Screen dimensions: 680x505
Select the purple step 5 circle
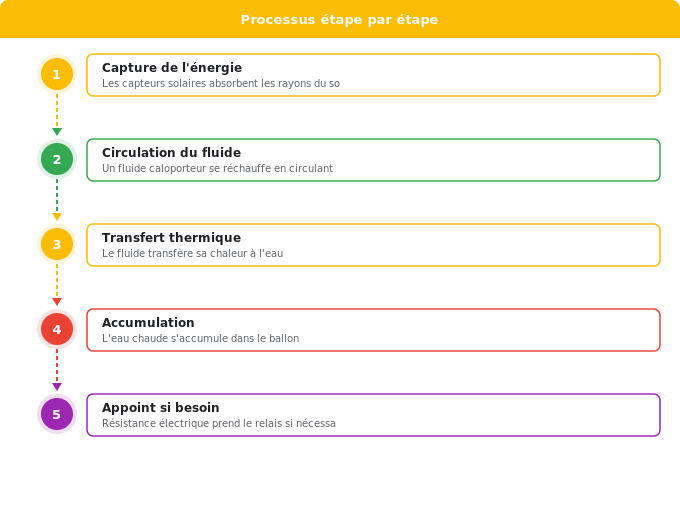tap(57, 414)
